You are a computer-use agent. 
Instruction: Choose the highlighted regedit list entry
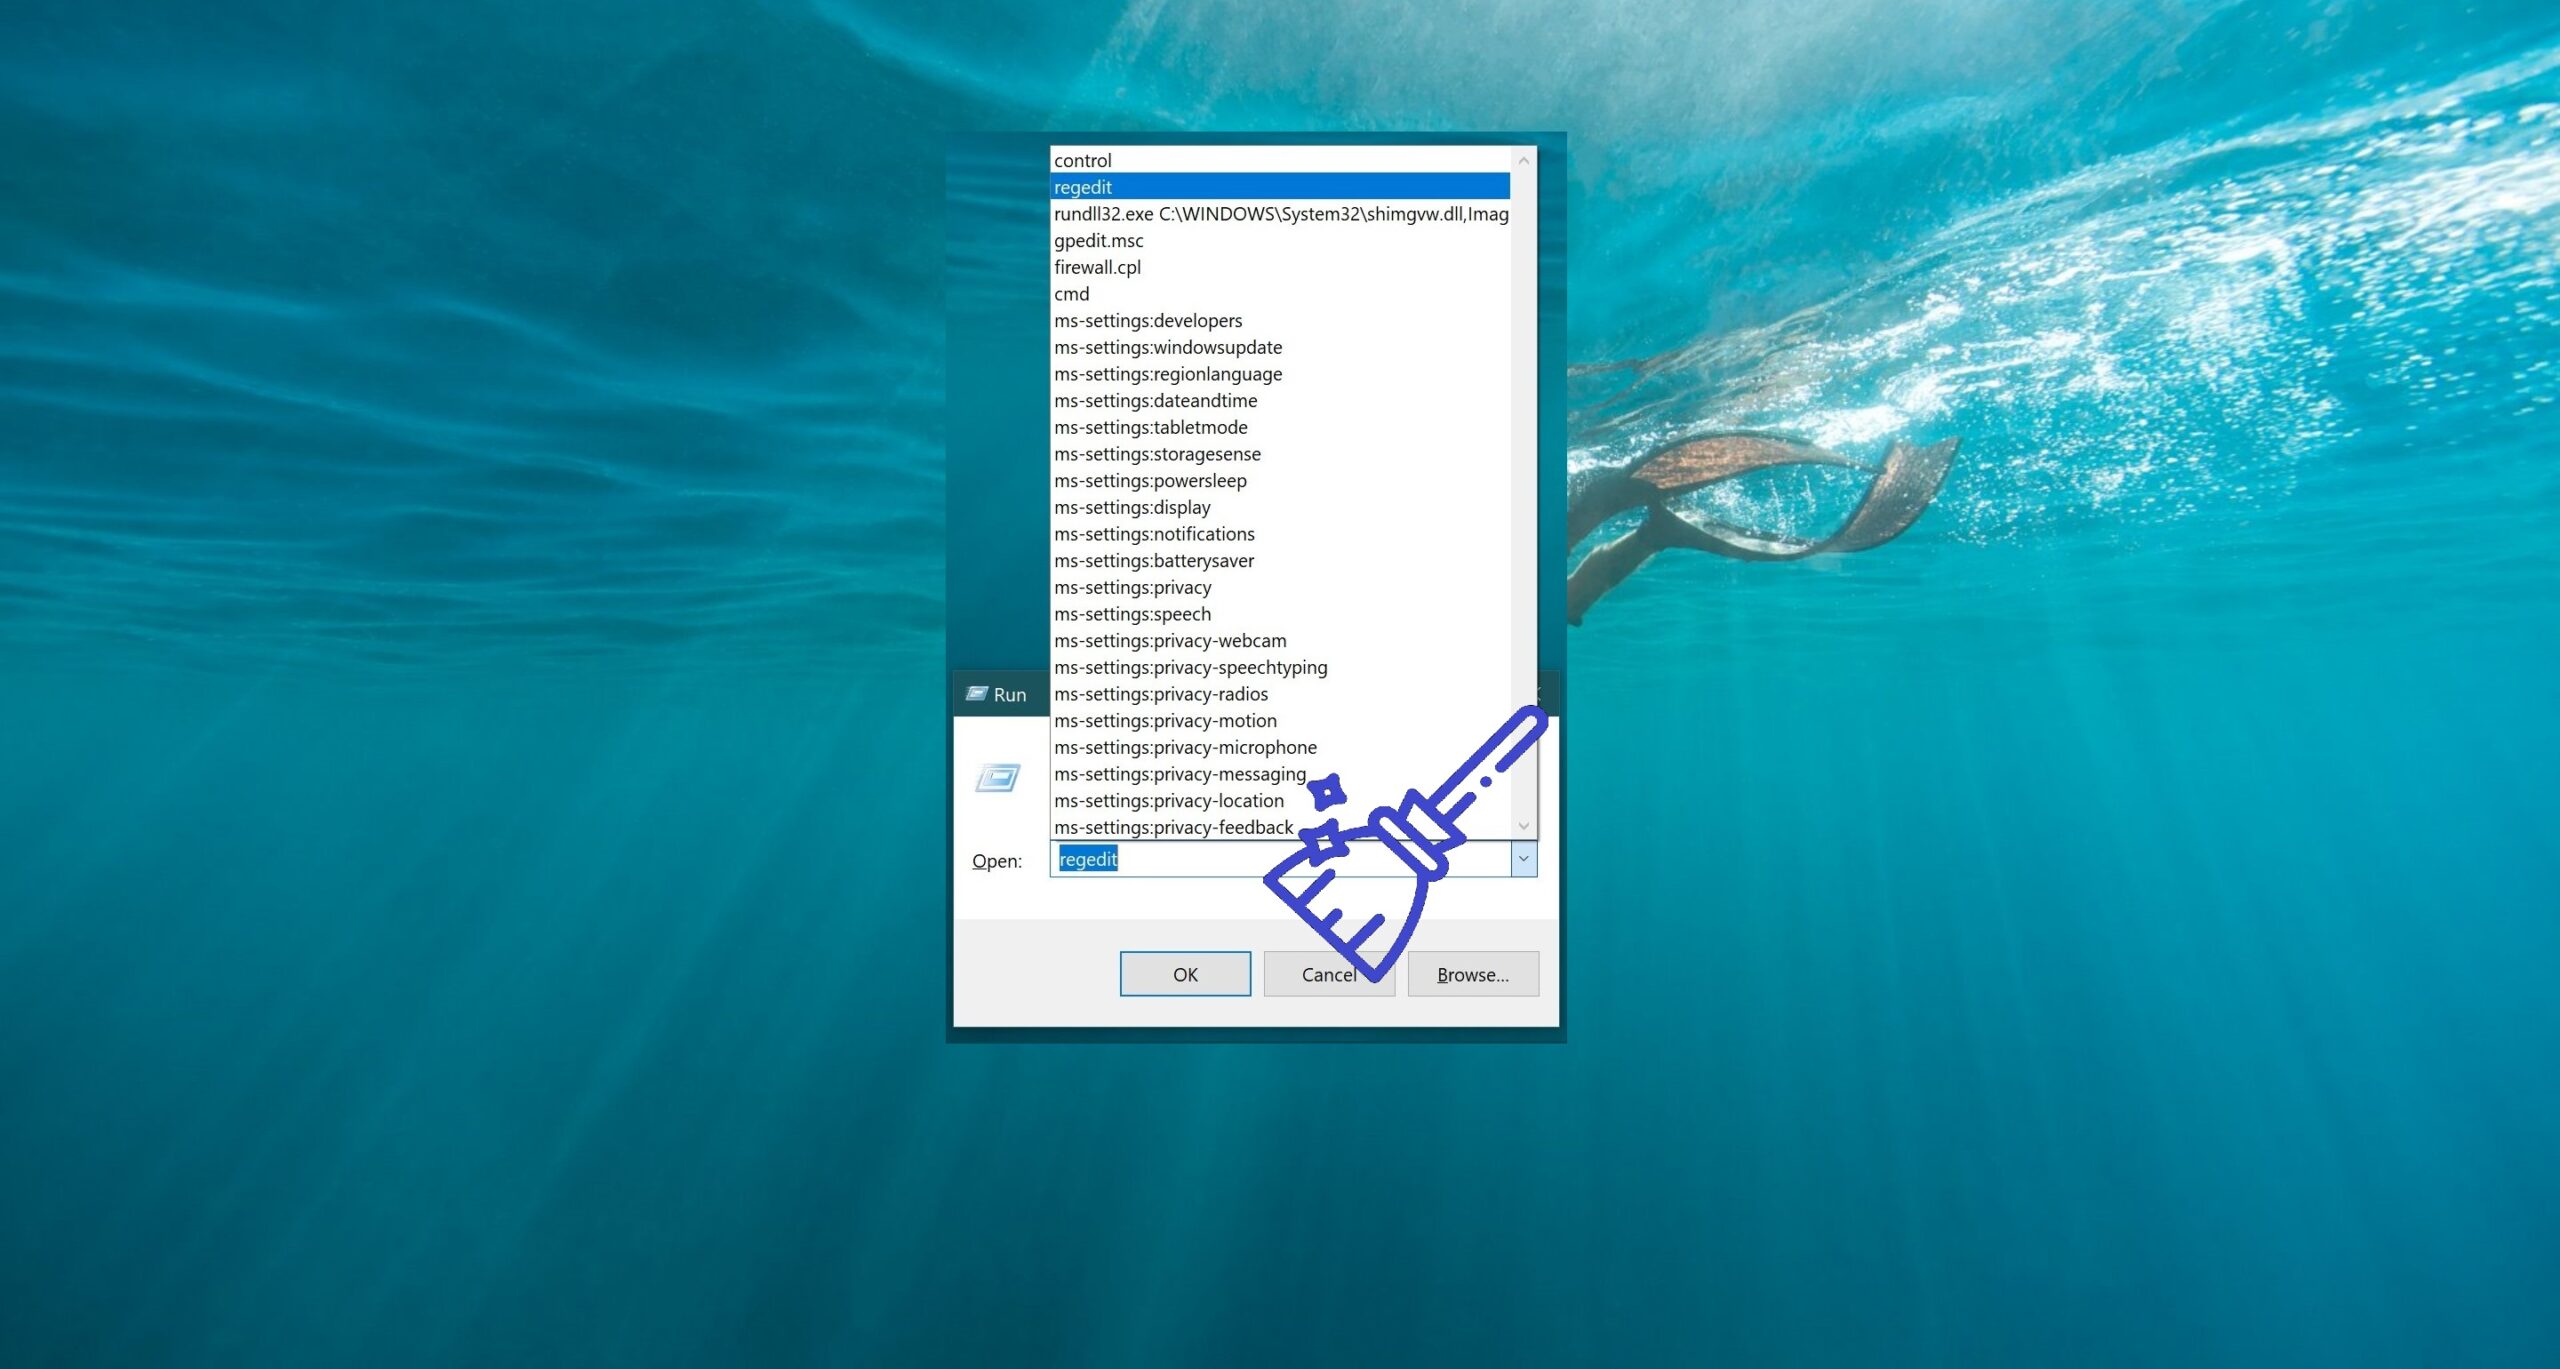[x=1083, y=187]
